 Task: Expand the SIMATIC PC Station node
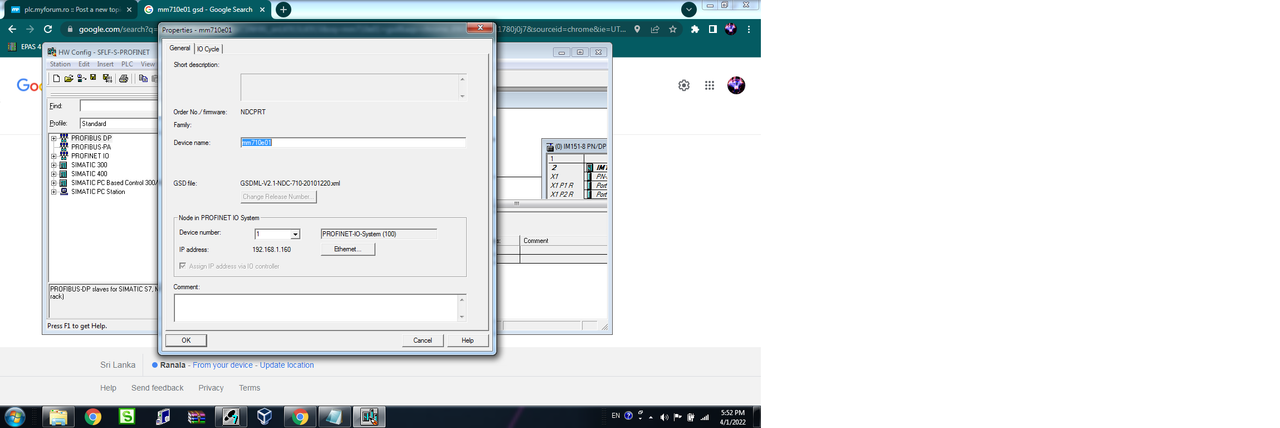(54, 192)
